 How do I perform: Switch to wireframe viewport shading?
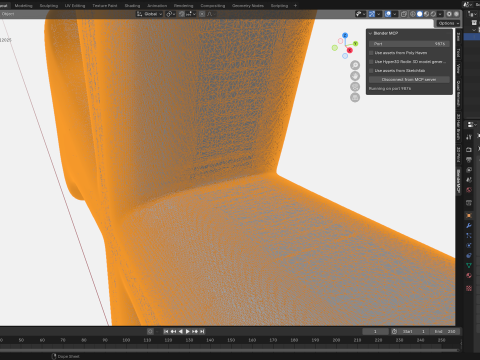click(413, 14)
